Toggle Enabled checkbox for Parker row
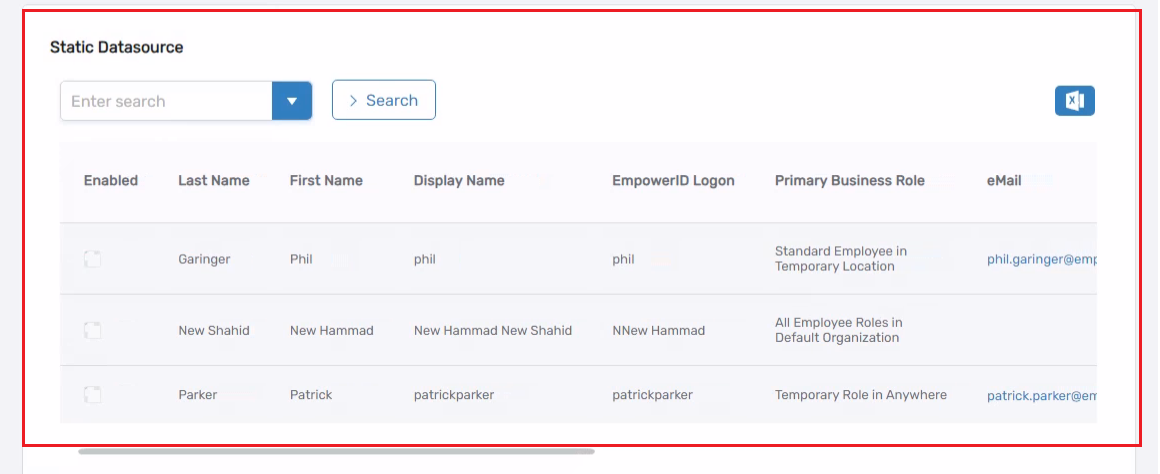 (92, 395)
